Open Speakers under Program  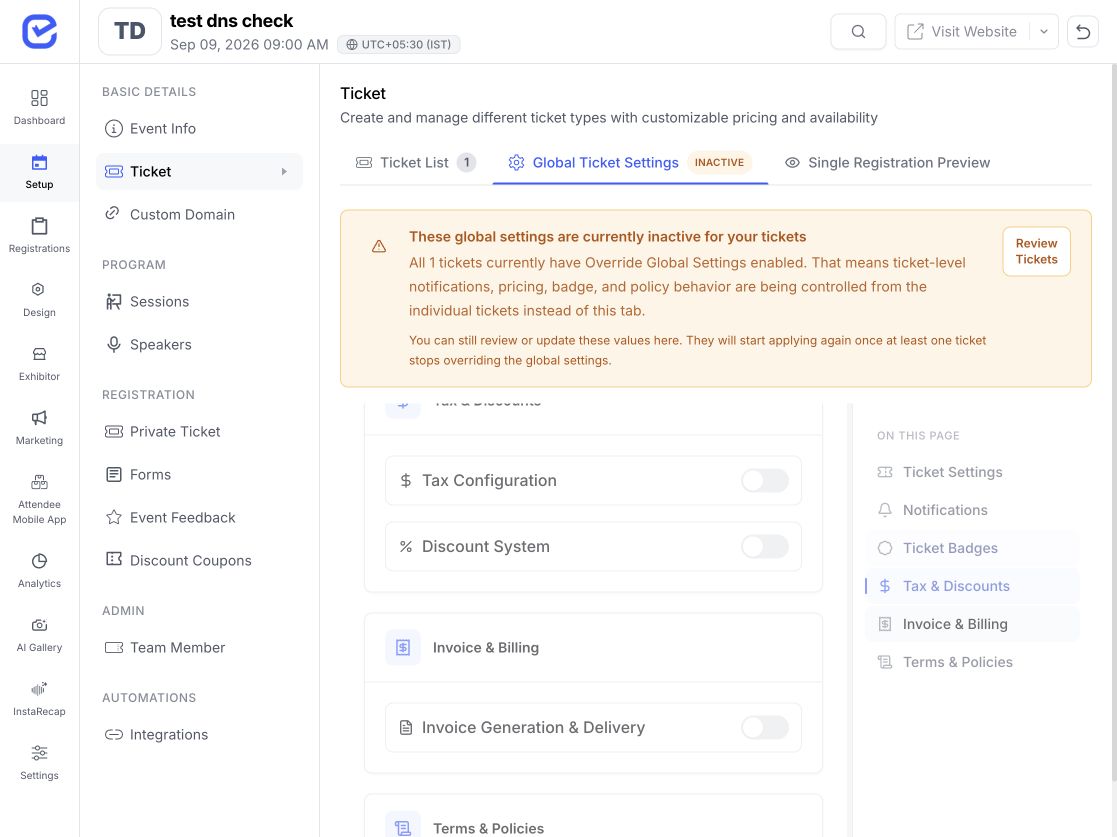click(199, 345)
